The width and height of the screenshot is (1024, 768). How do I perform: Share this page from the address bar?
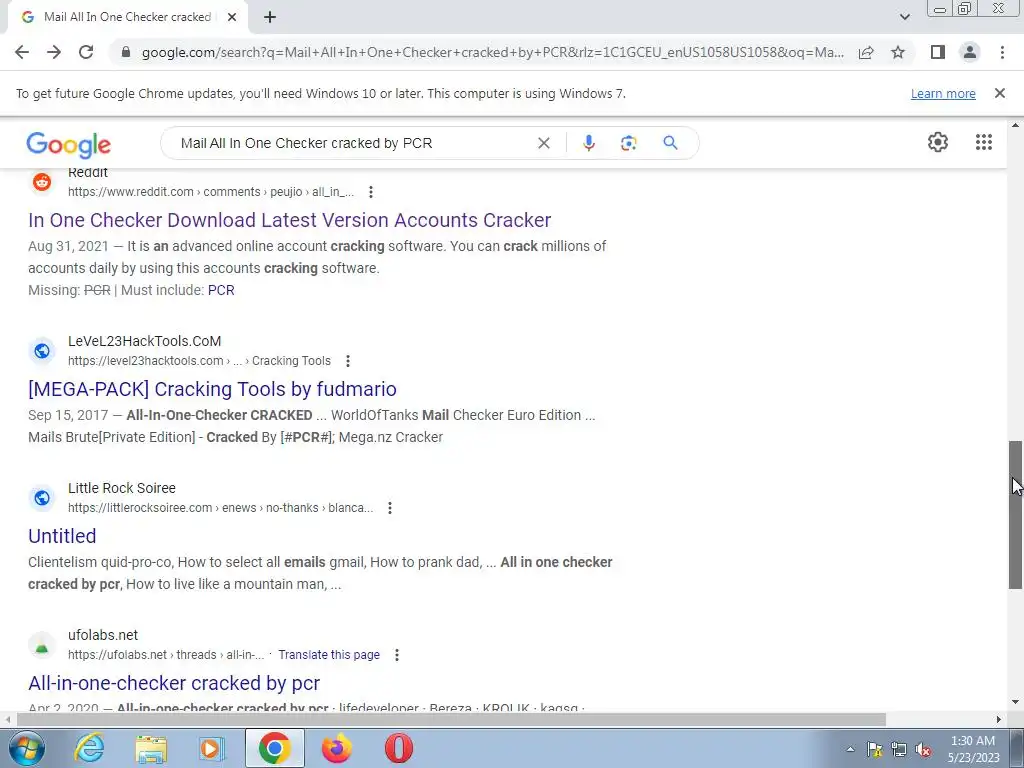tap(866, 52)
